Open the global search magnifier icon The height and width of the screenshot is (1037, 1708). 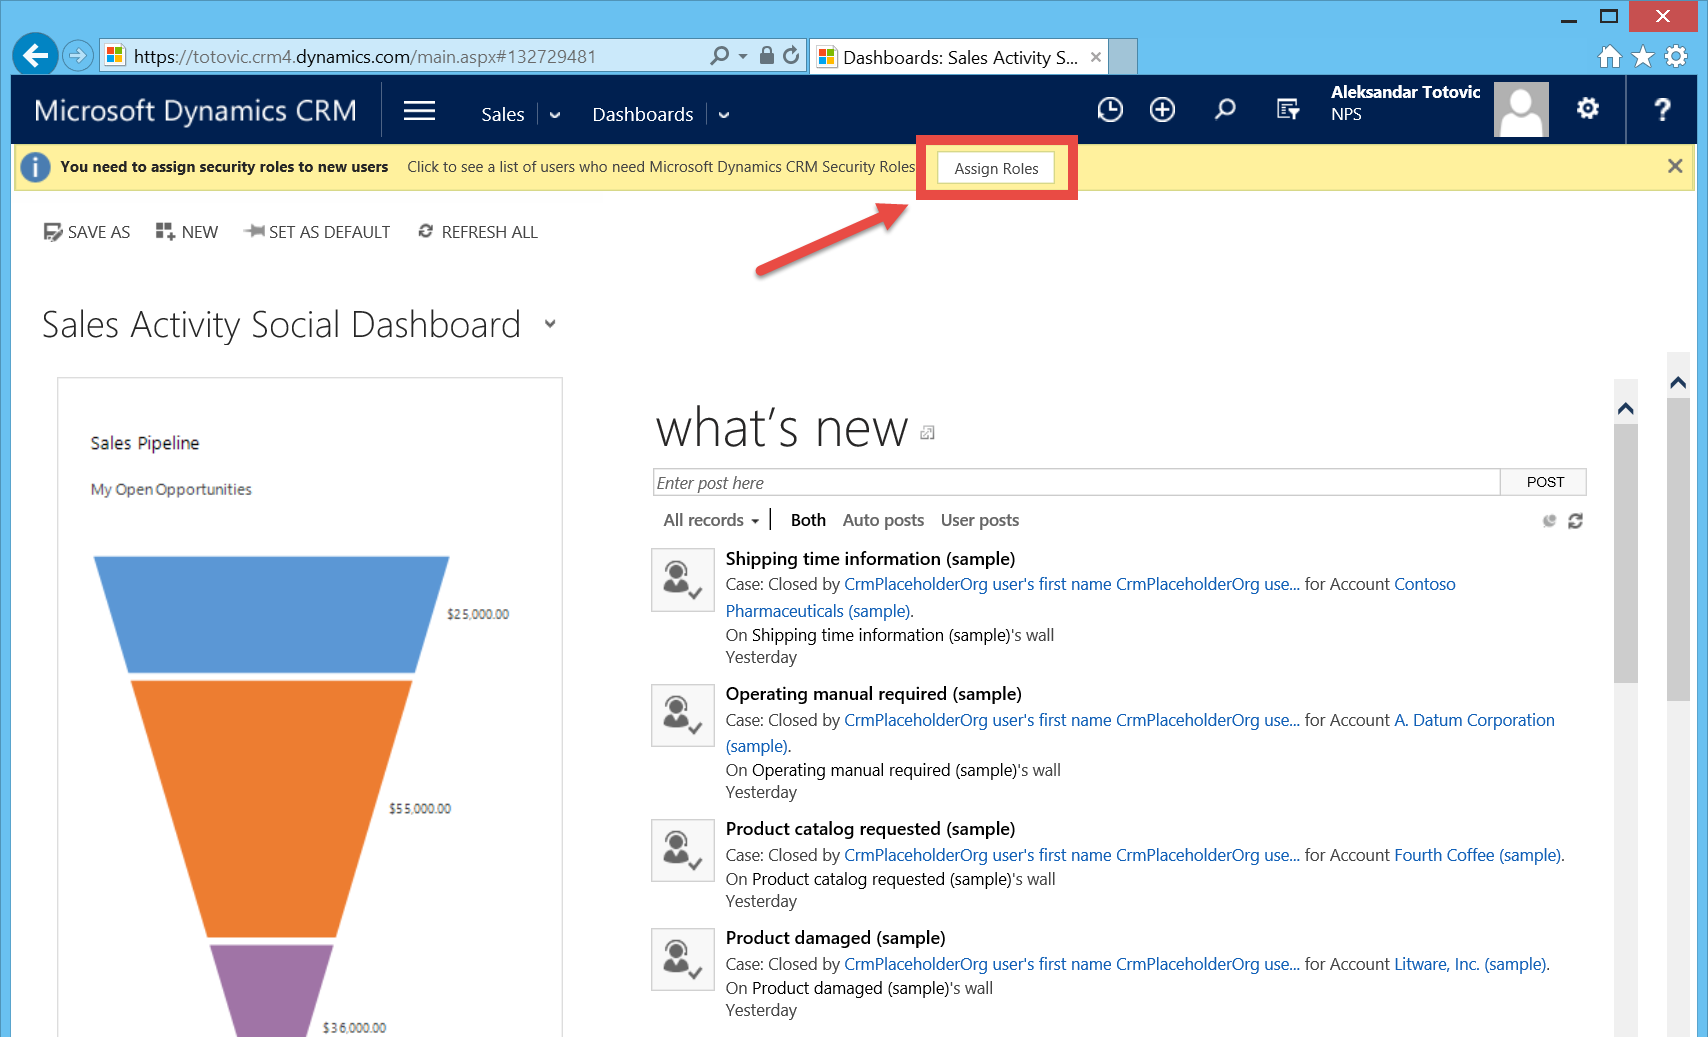tap(1225, 110)
